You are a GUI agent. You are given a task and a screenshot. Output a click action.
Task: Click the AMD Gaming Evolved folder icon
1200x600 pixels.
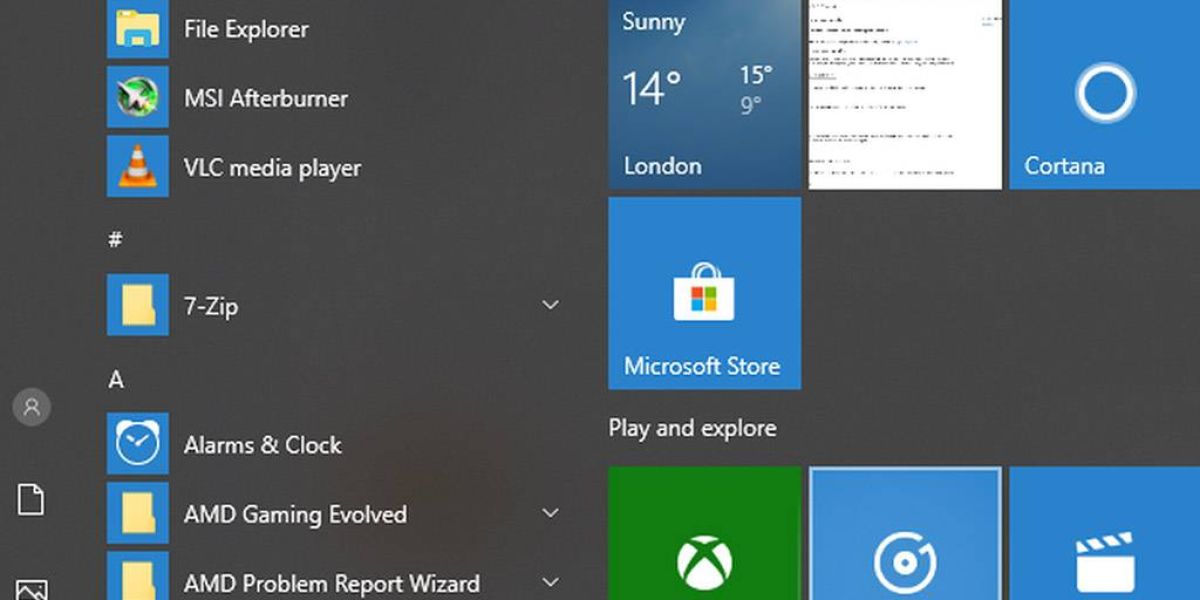pyautogui.click(x=138, y=514)
